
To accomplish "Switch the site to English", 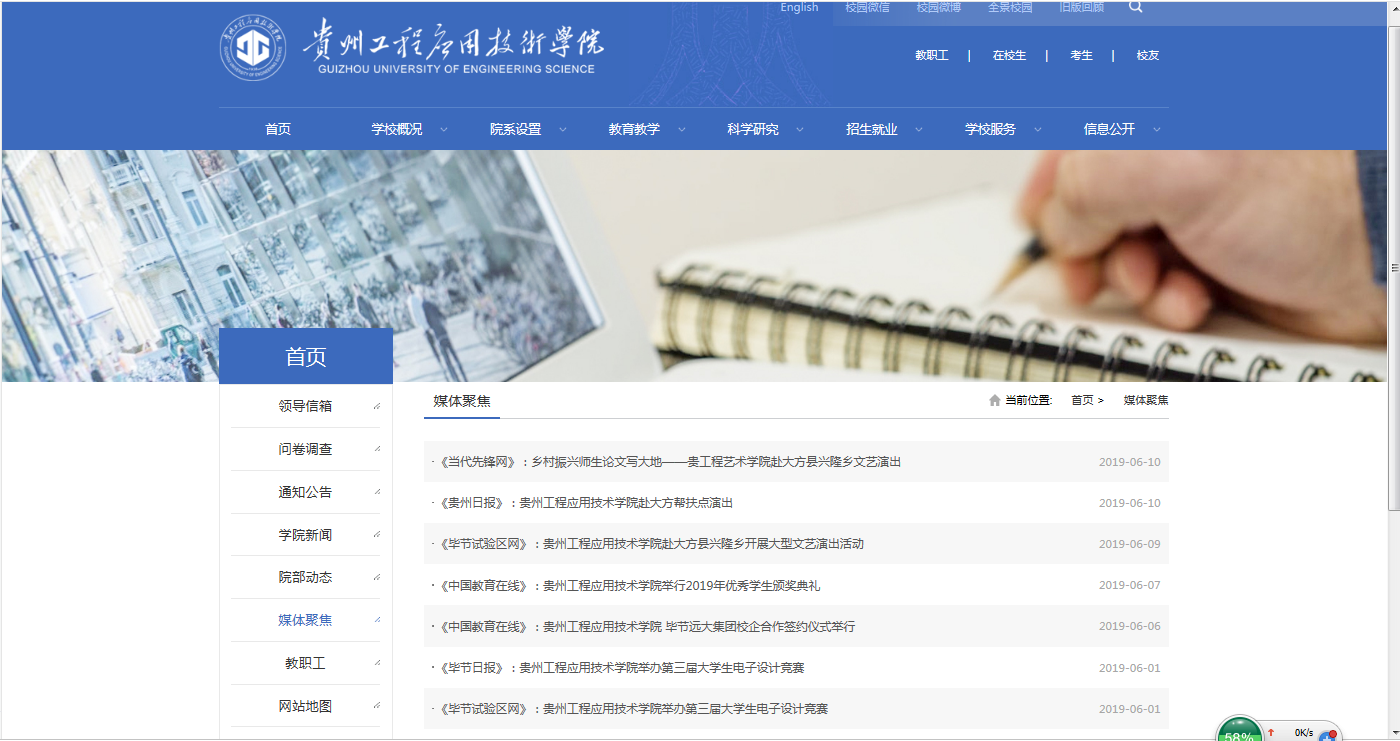I will (x=799, y=7).
